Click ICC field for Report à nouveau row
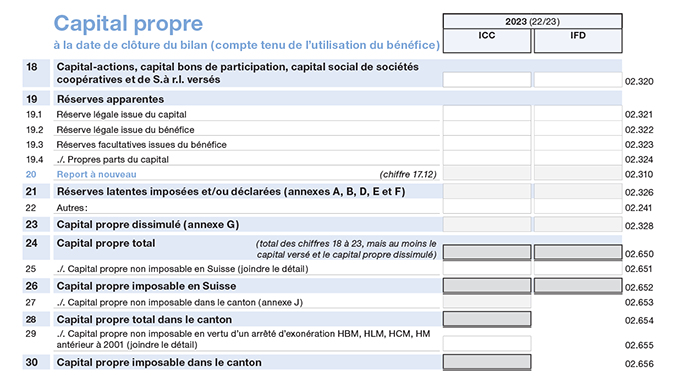The height and width of the screenshot is (372, 682). 487,174
